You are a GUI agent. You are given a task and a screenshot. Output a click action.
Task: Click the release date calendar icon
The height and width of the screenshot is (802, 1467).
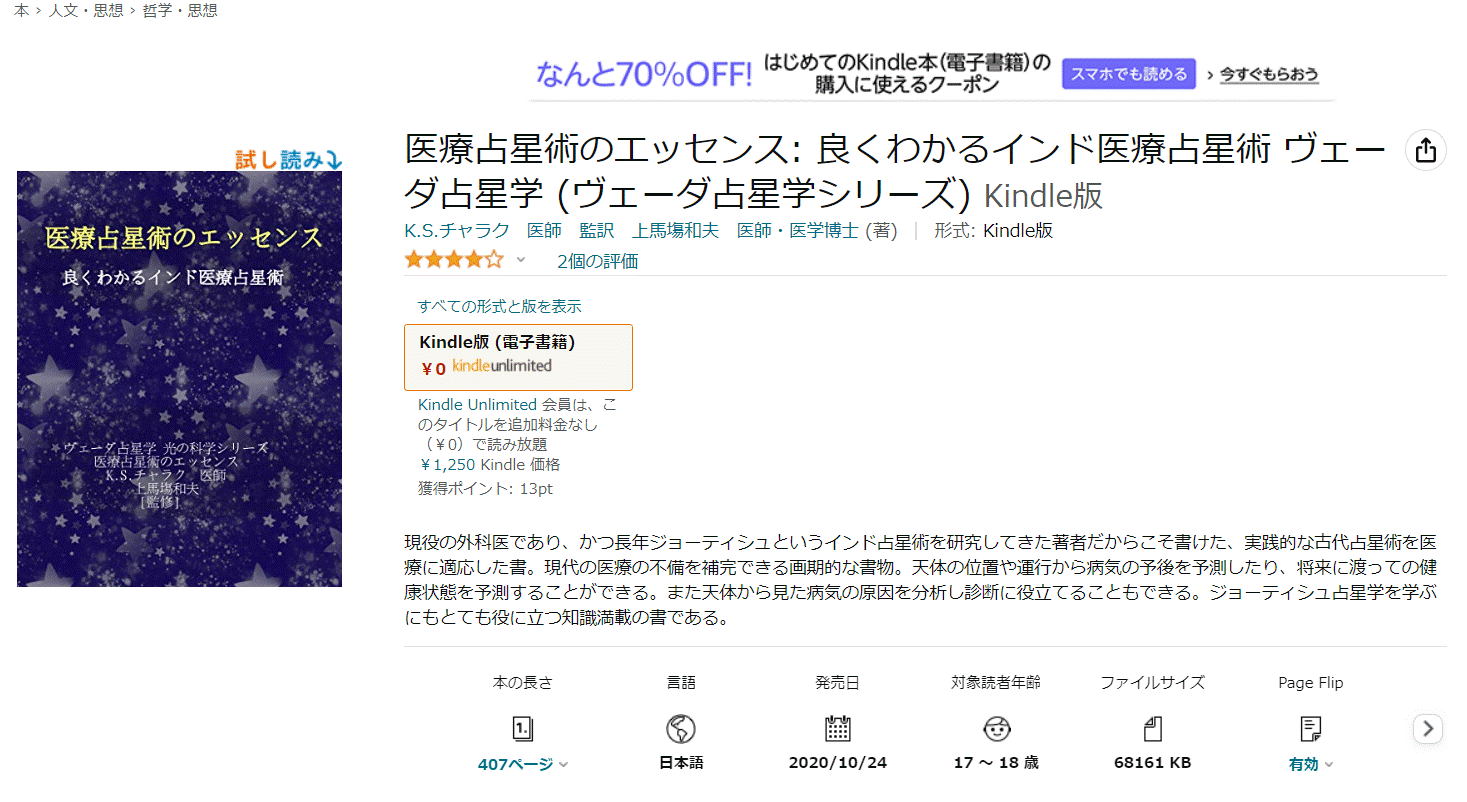[837, 728]
